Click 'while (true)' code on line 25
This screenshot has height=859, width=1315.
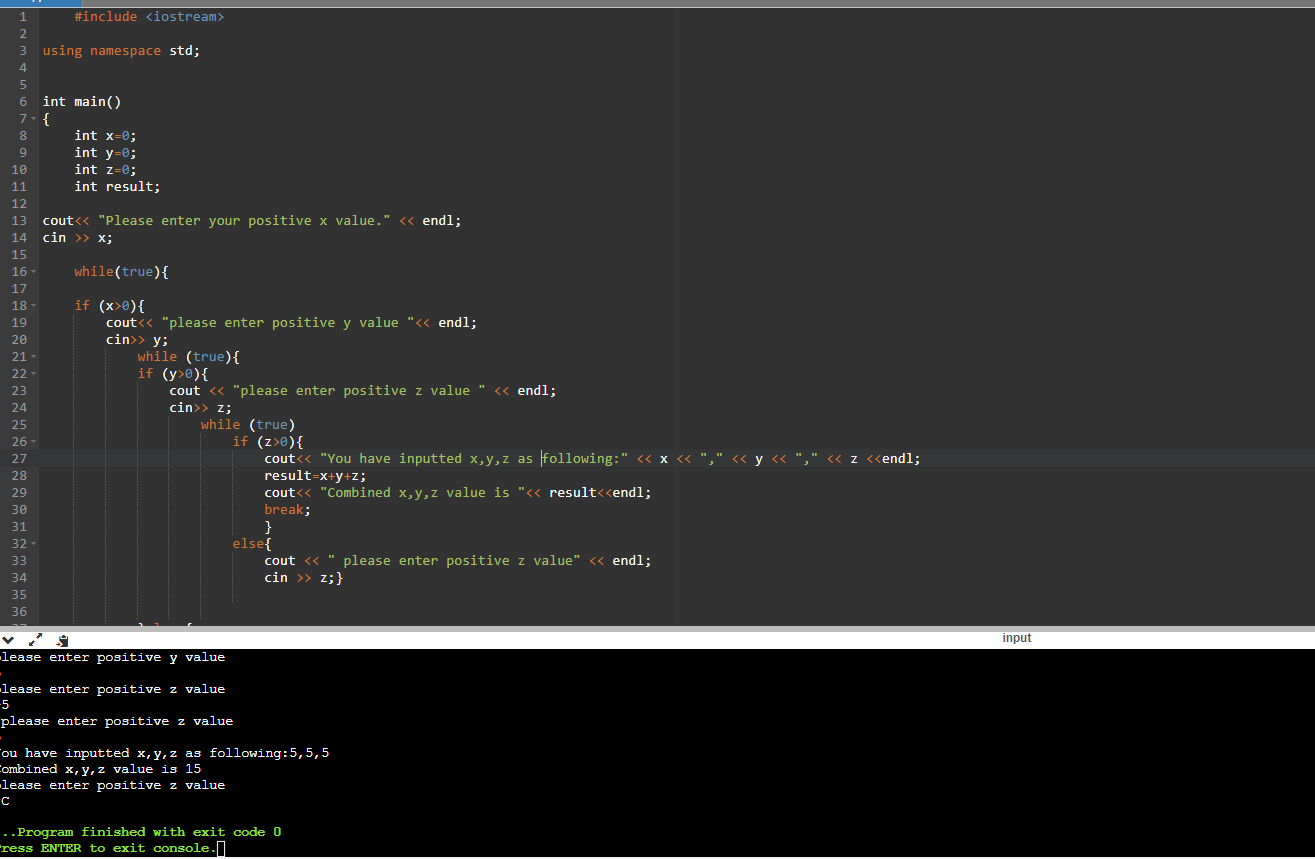click(x=248, y=425)
